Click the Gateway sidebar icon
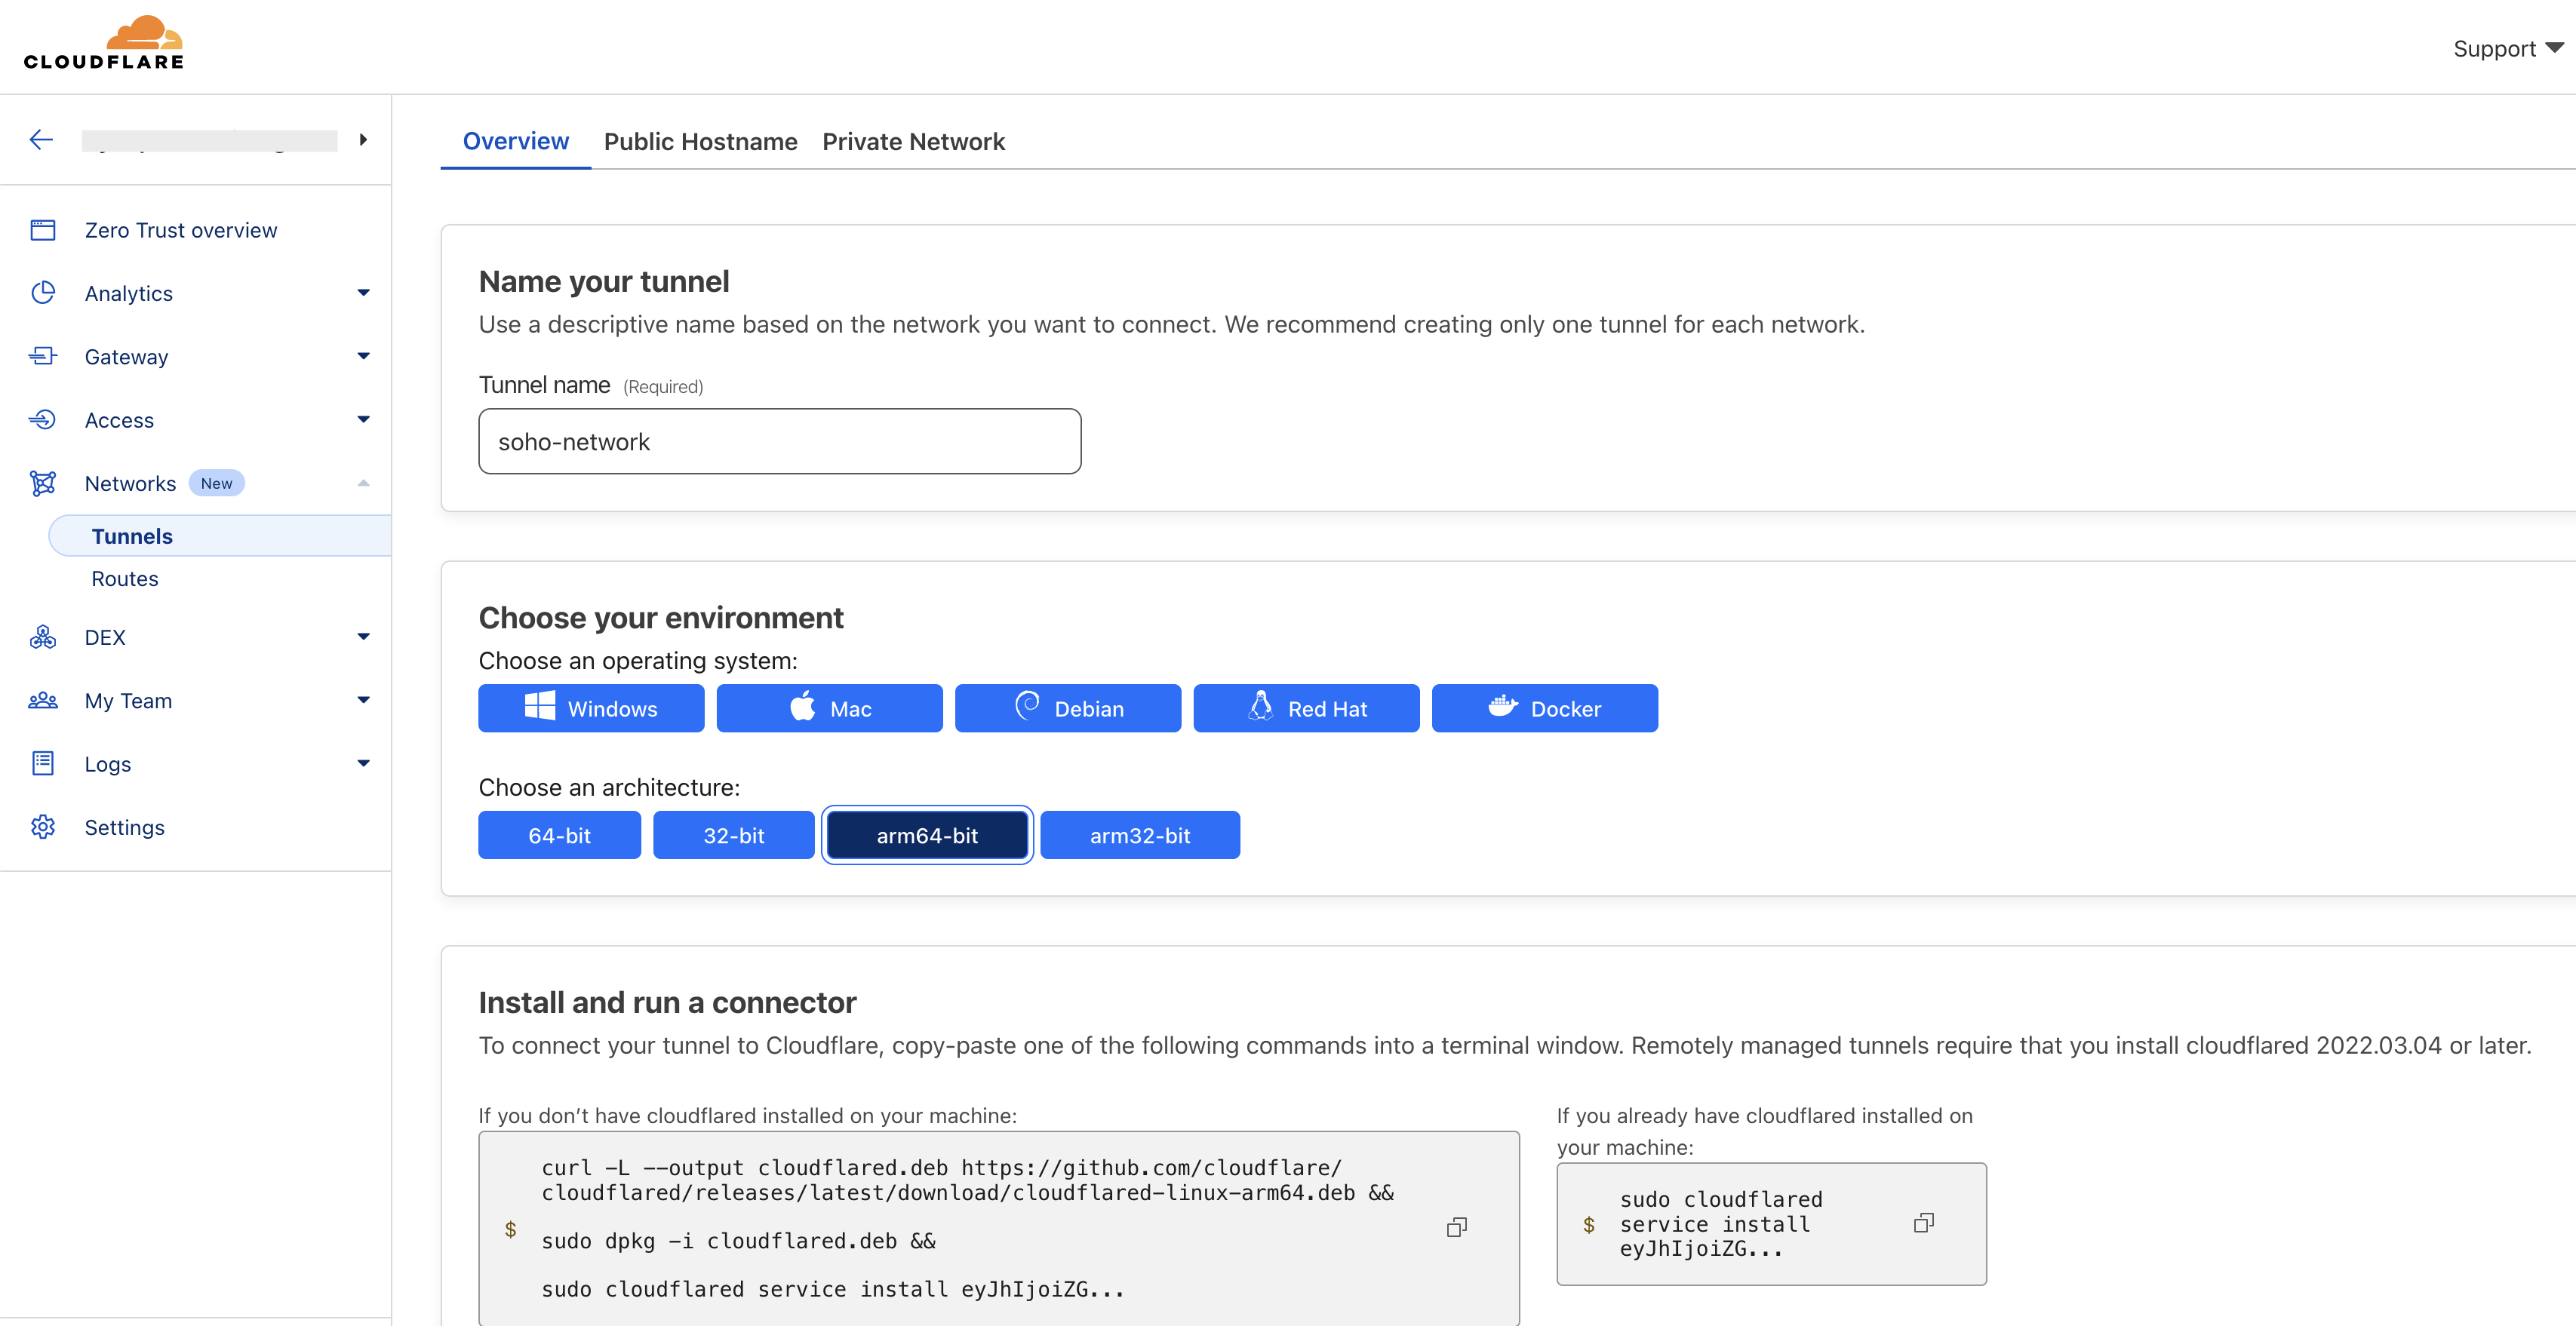The height and width of the screenshot is (1326, 2576). pyautogui.click(x=43, y=356)
